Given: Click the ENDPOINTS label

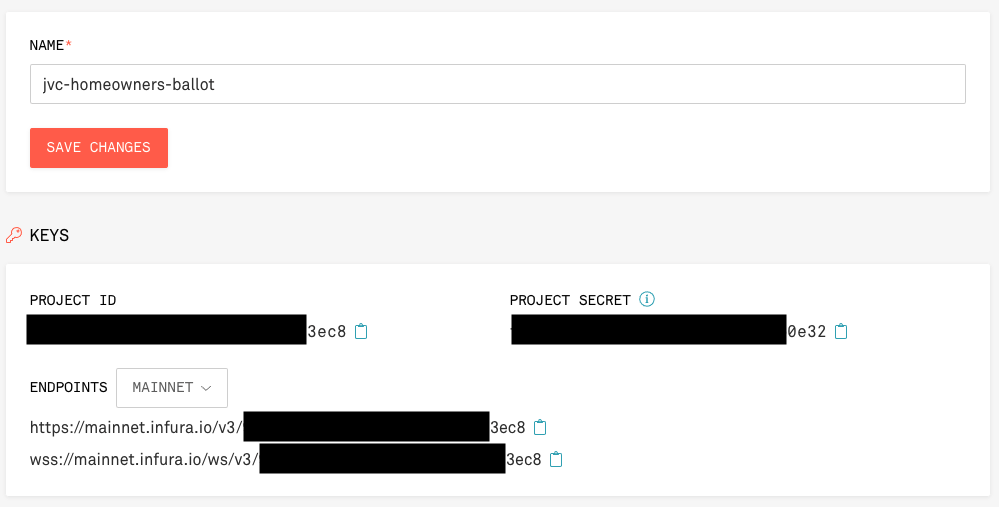Looking at the screenshot, I should coord(68,387).
